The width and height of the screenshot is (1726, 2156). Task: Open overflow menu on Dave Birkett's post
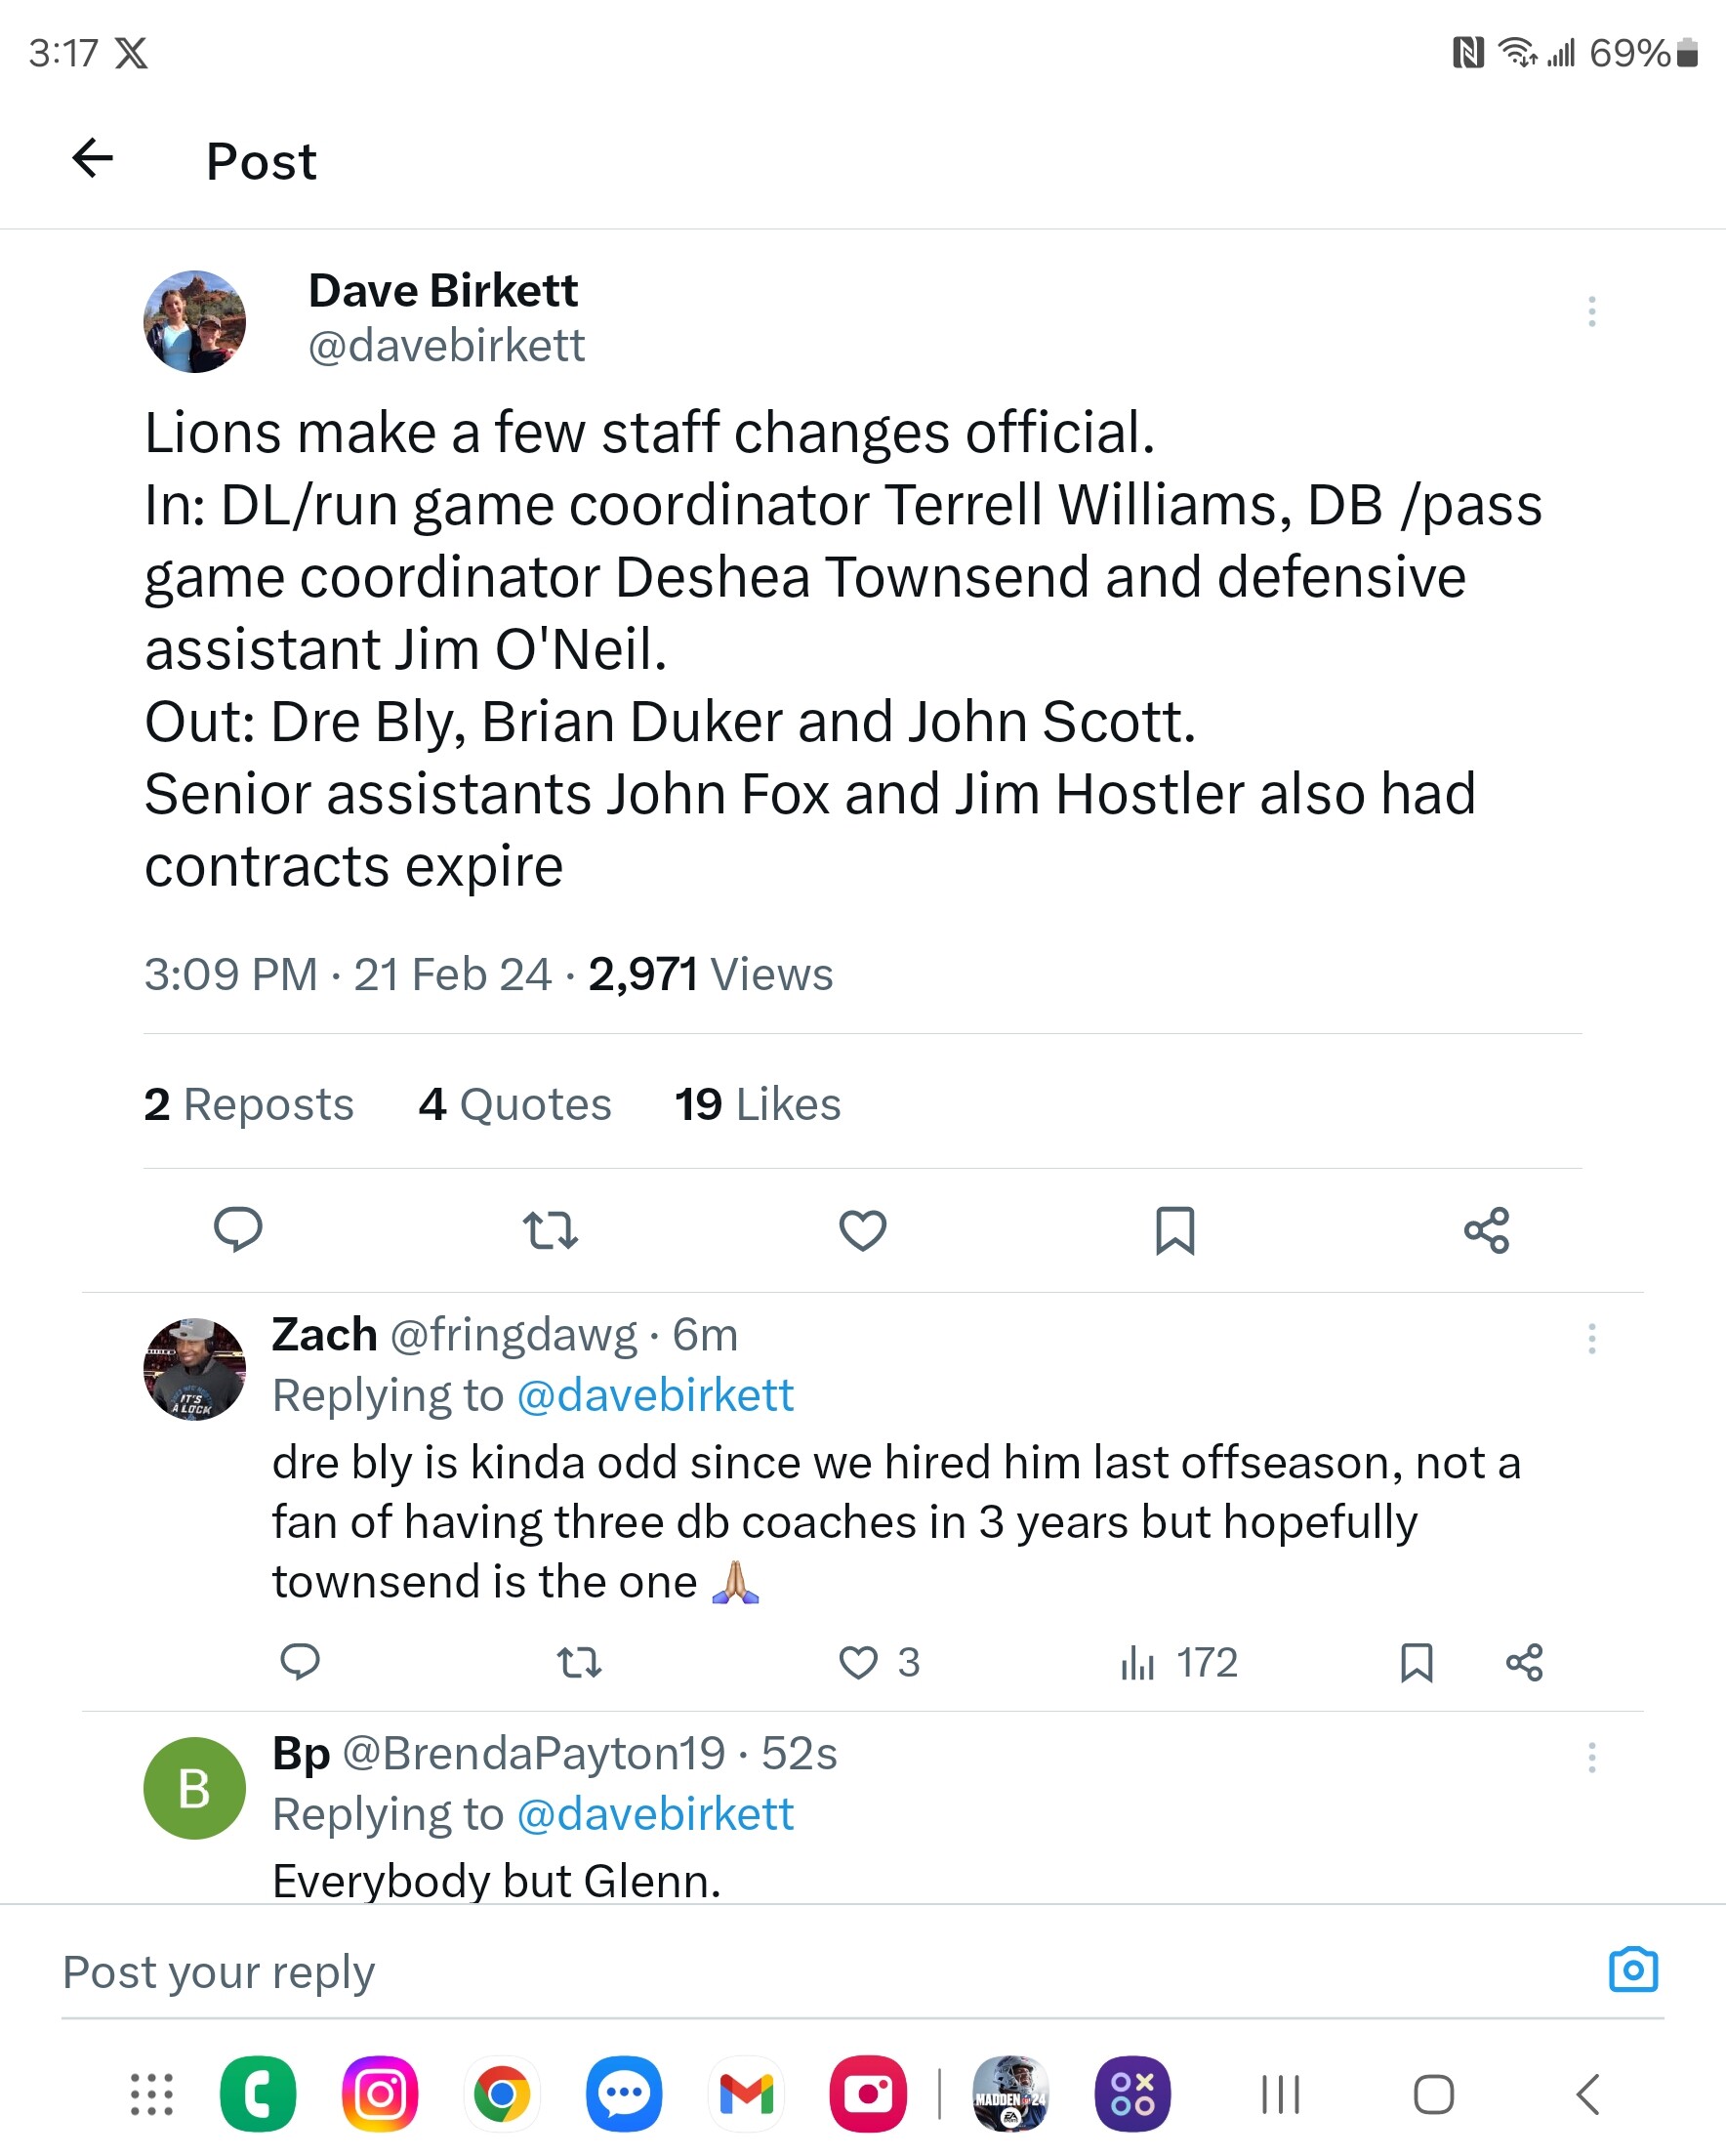coord(1592,313)
